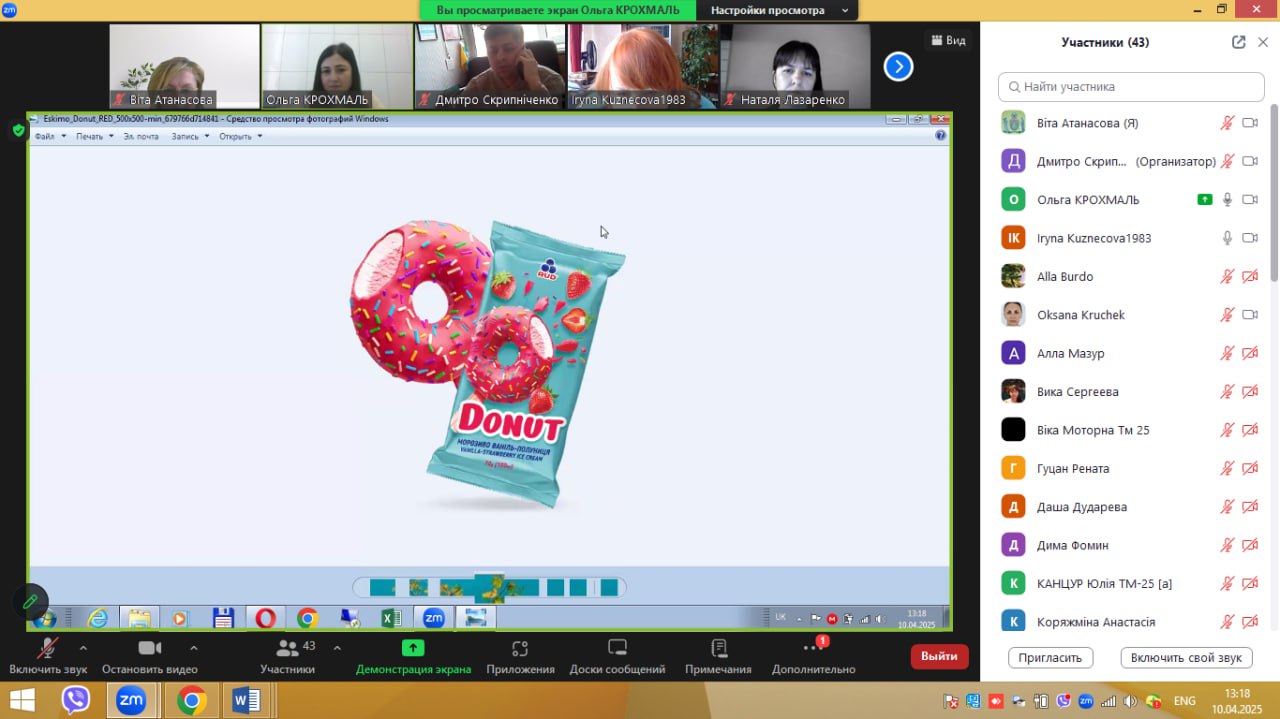Screen dimensions: 1280x719
Task: Toggle microphone icon for Віта Атанасова (Я)
Action: click(x=1227, y=123)
